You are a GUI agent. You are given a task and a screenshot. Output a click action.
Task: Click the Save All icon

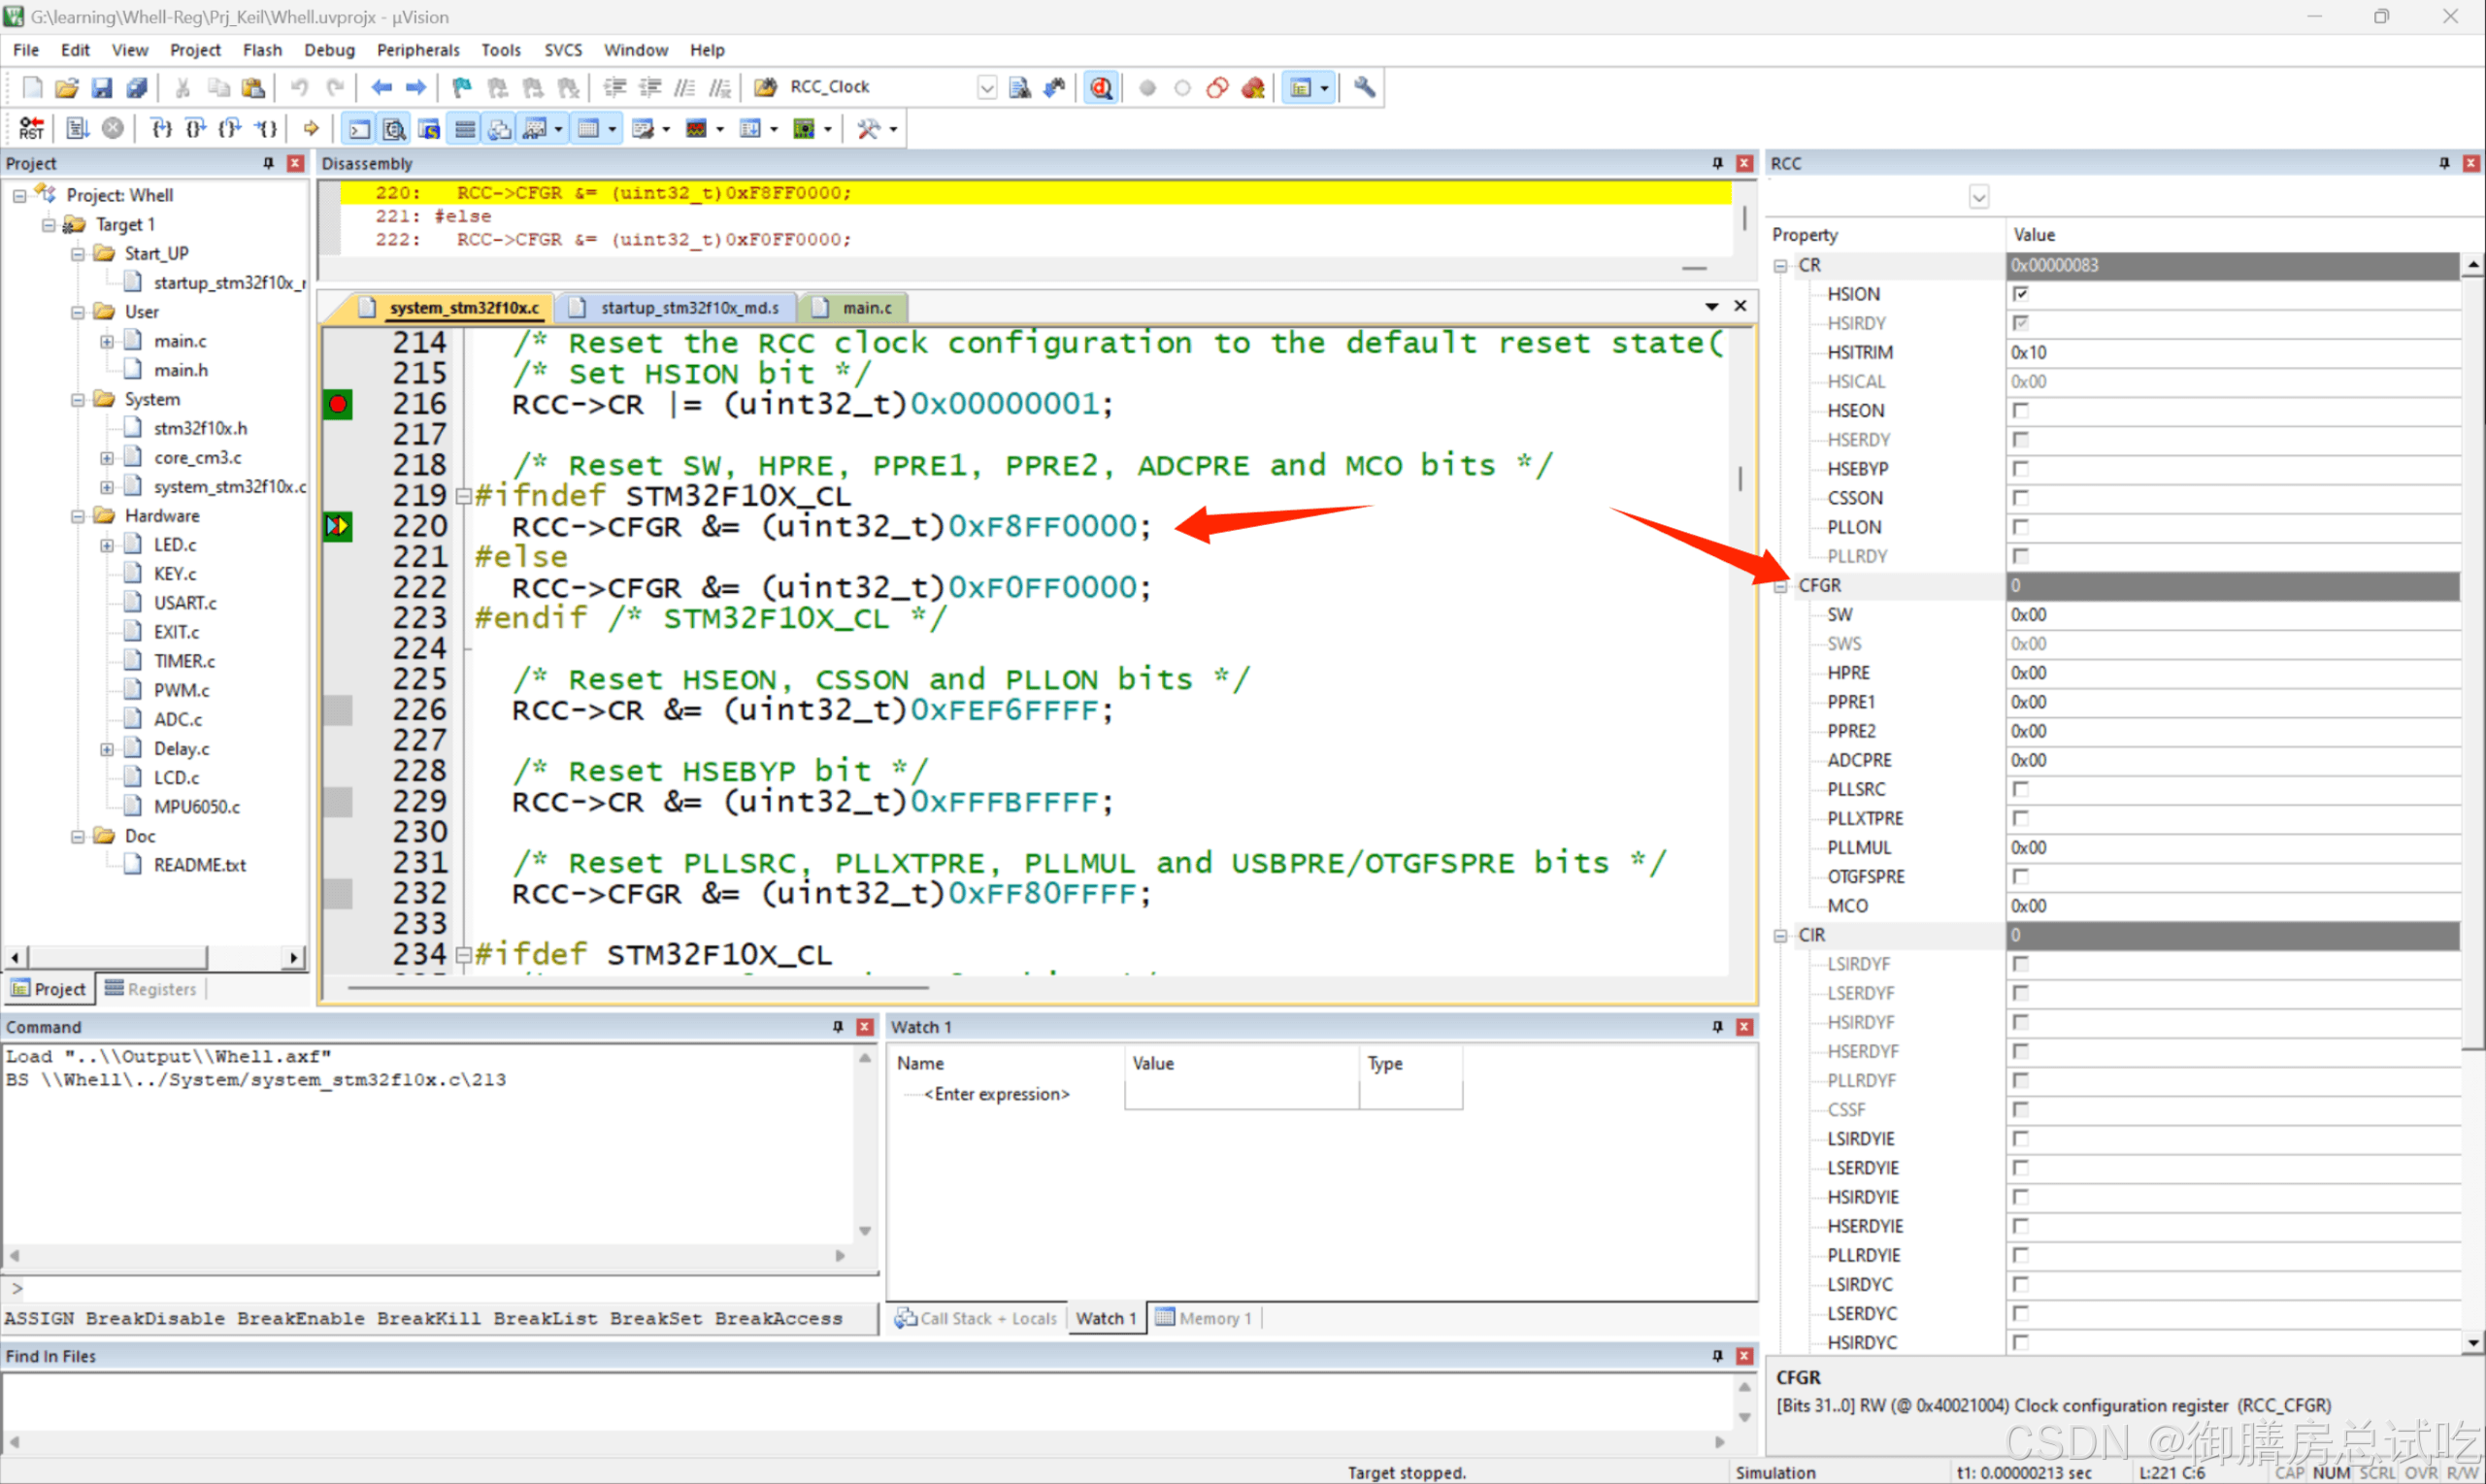[137, 88]
